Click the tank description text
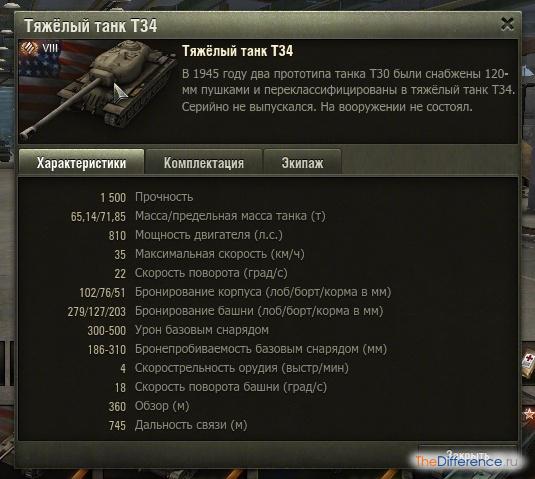The image size is (535, 479). point(348,90)
